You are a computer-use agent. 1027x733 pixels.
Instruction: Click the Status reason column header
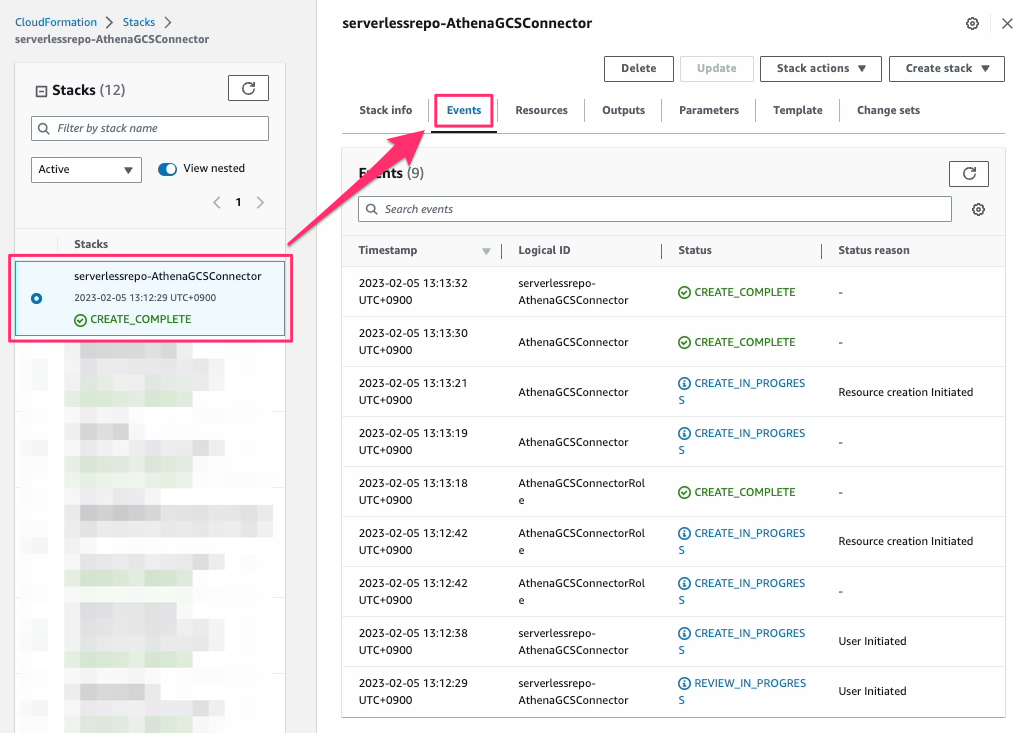tap(874, 250)
